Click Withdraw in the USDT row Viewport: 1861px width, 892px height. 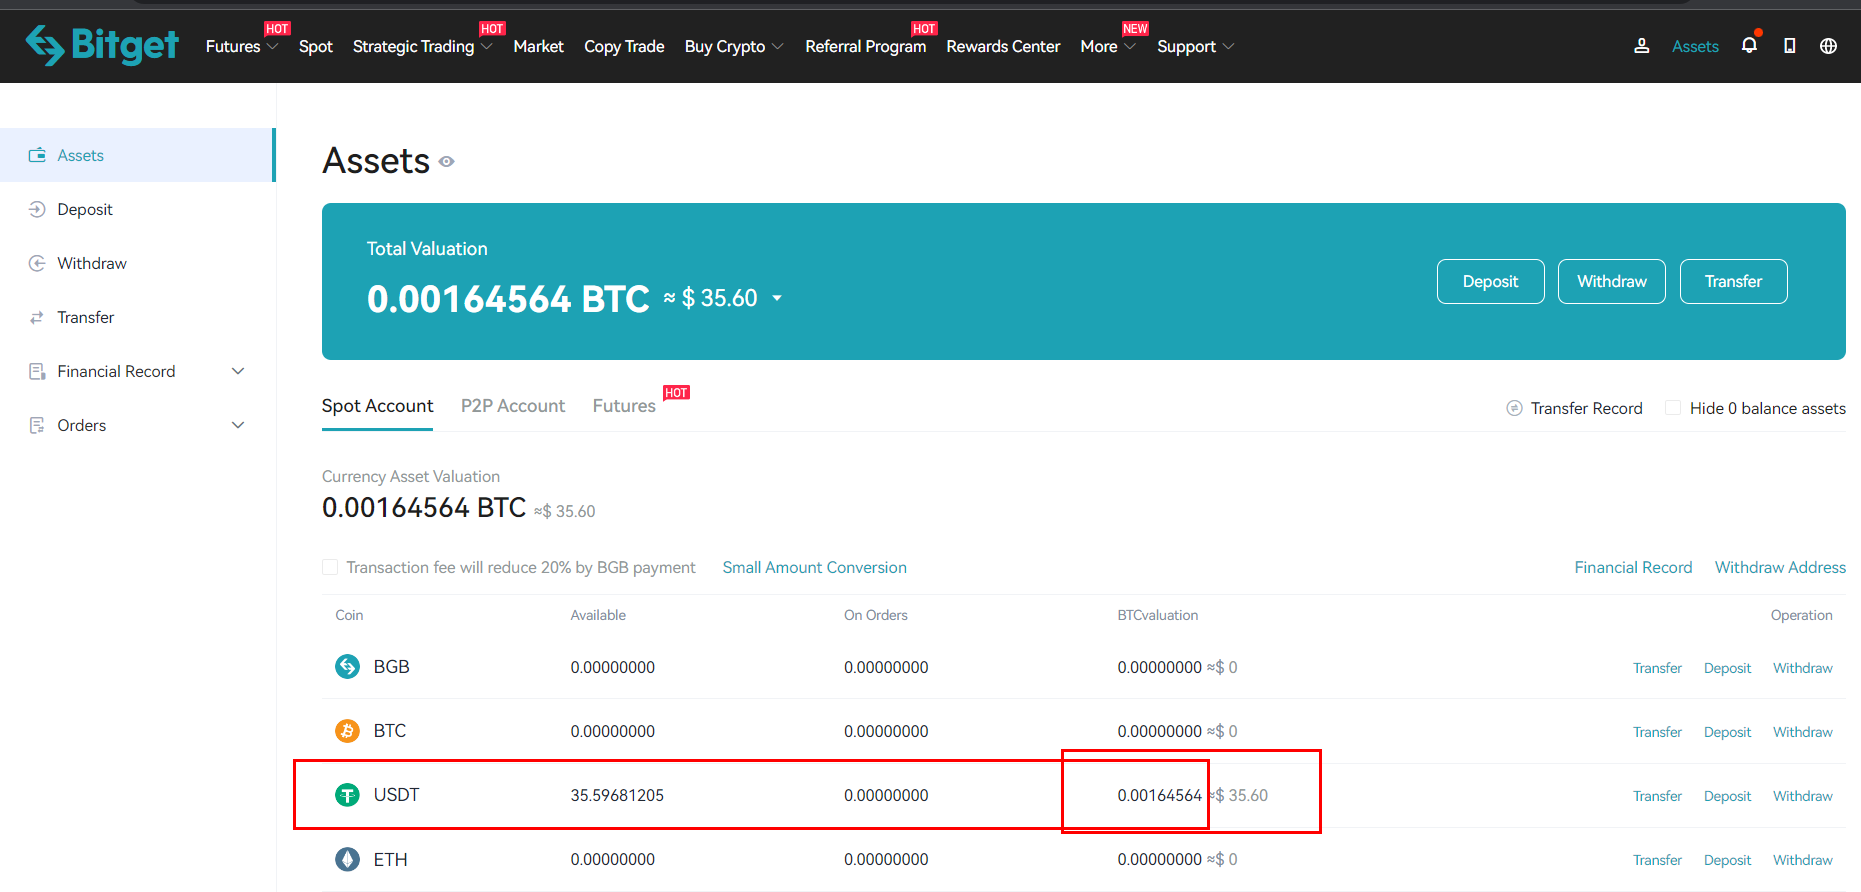(1802, 796)
